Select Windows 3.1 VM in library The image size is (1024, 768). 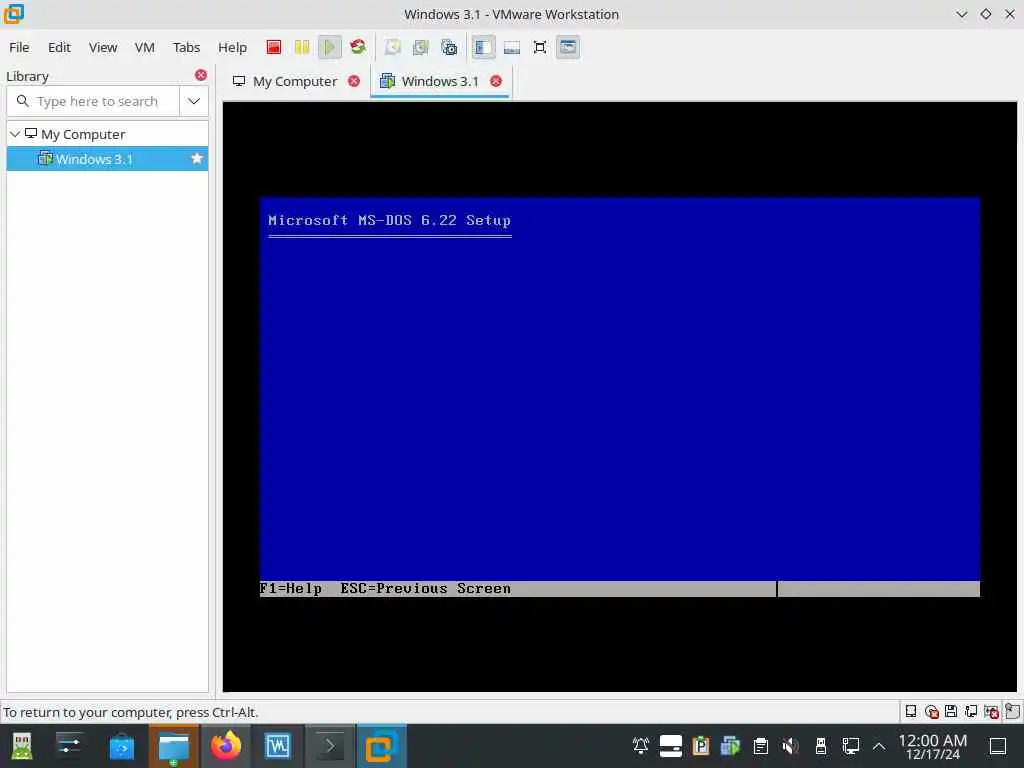point(107,159)
